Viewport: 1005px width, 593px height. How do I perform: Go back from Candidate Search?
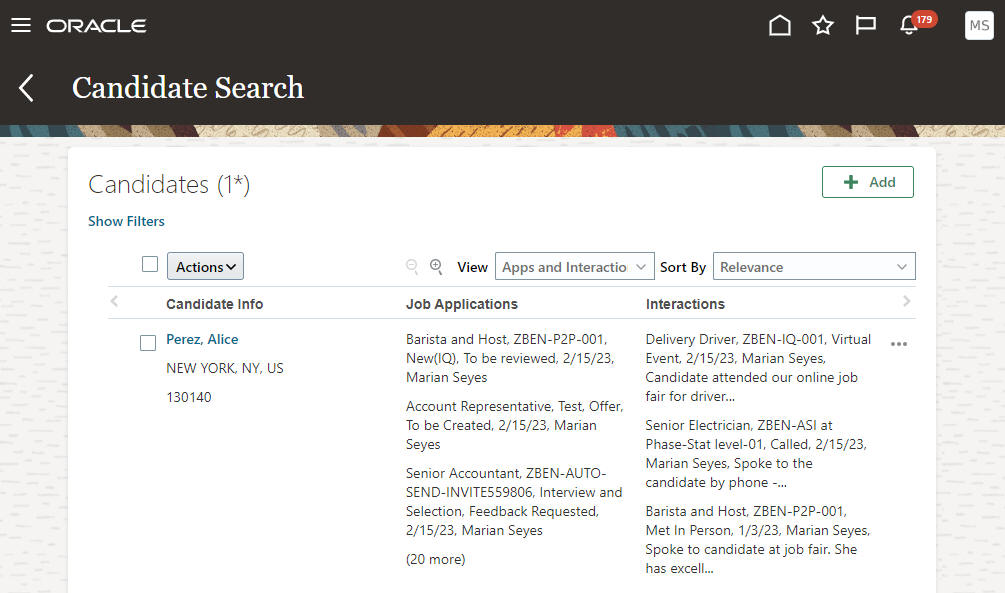27,88
